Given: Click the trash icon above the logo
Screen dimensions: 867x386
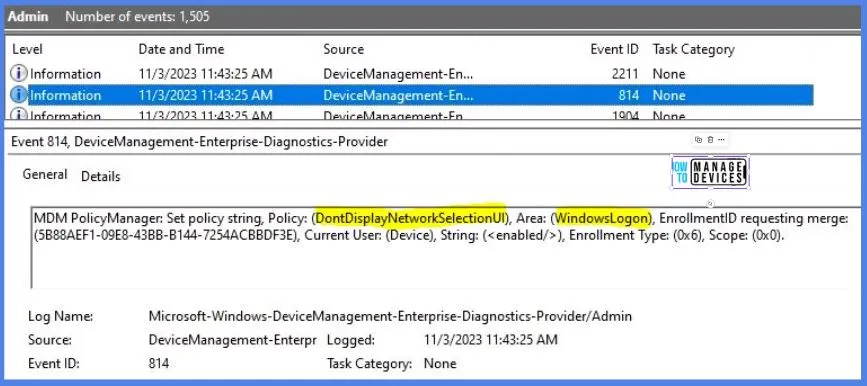Looking at the screenshot, I should 711,140.
